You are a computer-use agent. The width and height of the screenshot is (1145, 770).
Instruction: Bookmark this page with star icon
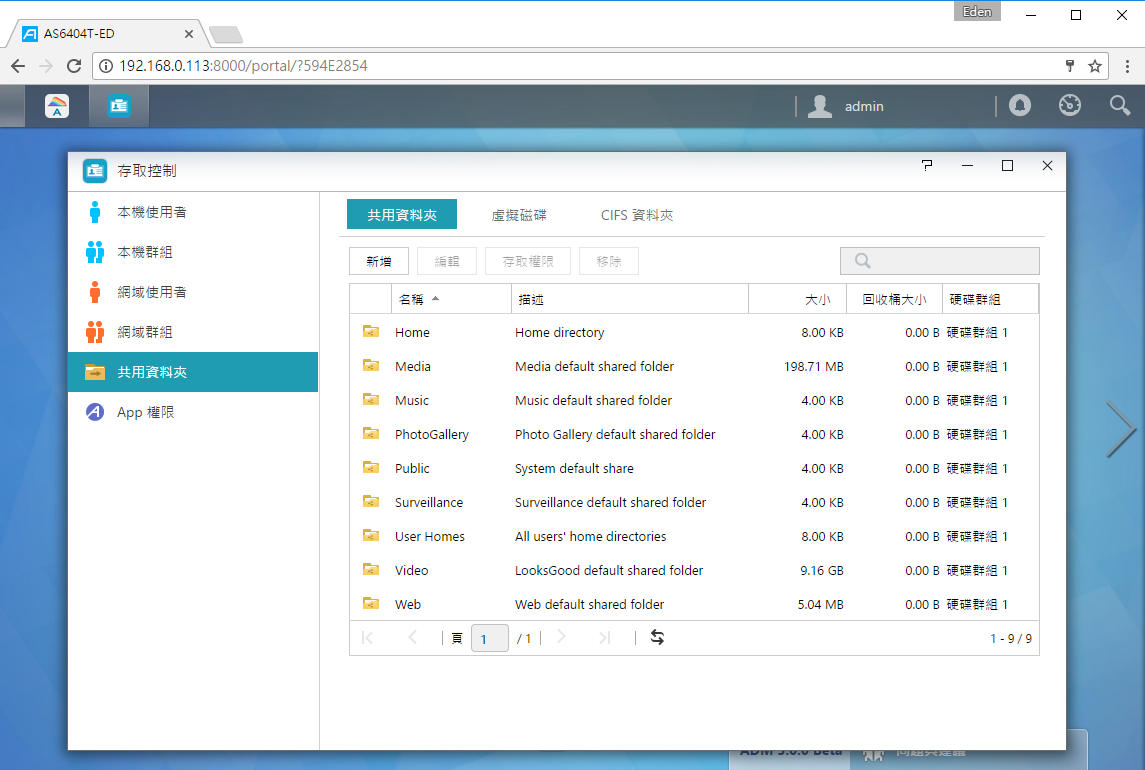click(1095, 66)
